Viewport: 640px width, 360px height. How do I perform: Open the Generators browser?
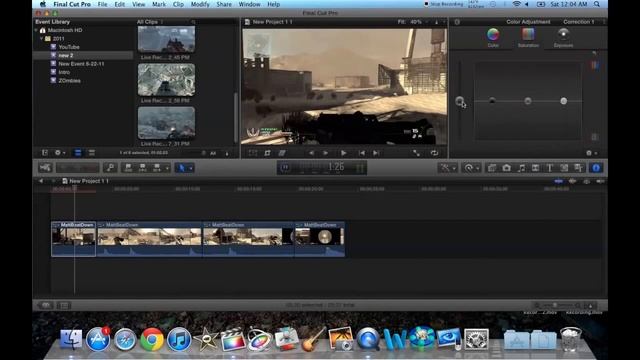pyautogui.click(x=564, y=168)
